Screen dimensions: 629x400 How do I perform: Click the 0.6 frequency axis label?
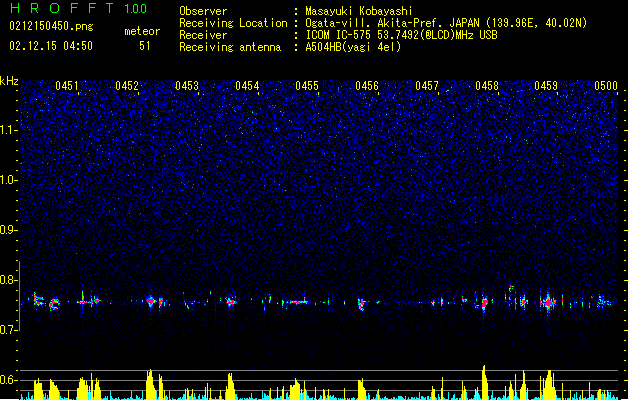(x=9, y=380)
